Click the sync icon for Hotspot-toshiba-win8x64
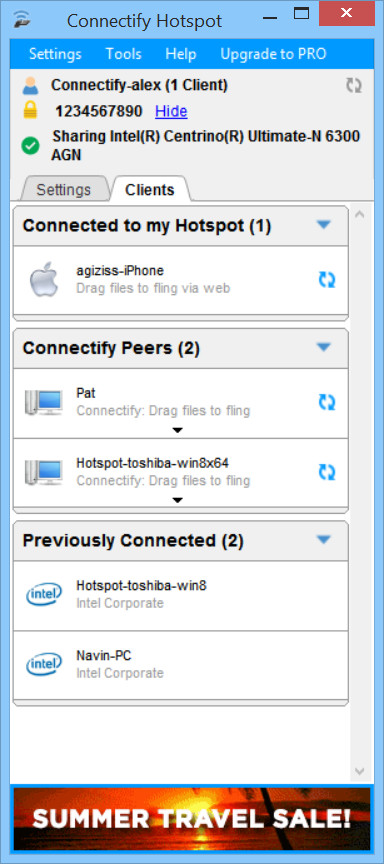The height and width of the screenshot is (864, 384). 327,472
